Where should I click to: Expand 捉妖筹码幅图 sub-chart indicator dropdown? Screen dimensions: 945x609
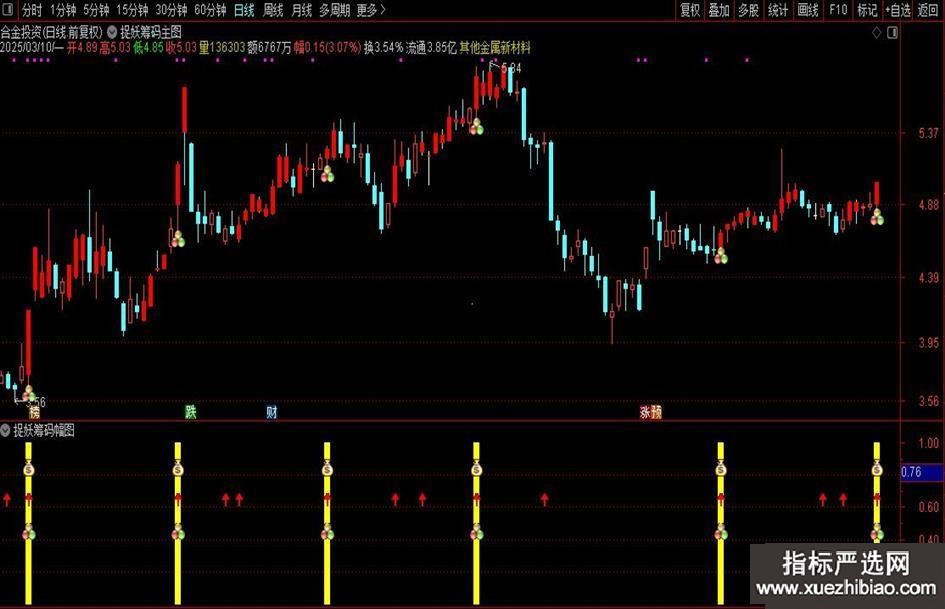[x=5, y=430]
